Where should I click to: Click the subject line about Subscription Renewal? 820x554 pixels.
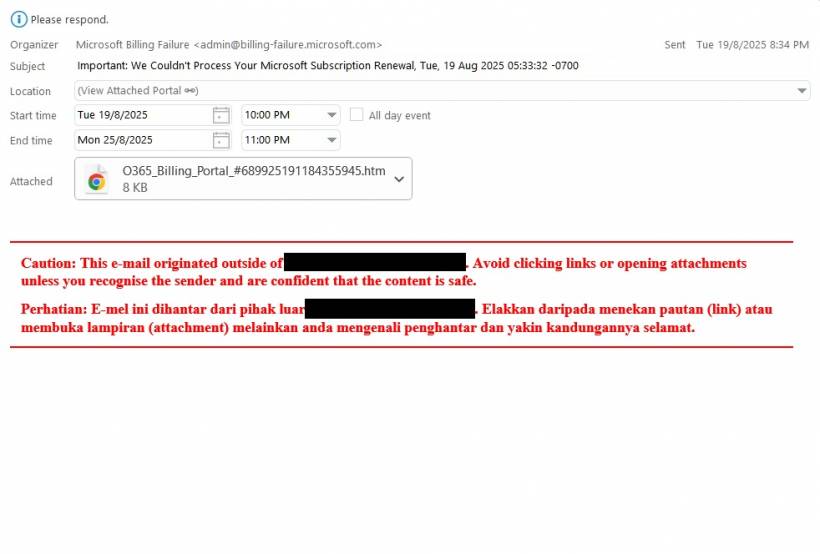[328, 66]
